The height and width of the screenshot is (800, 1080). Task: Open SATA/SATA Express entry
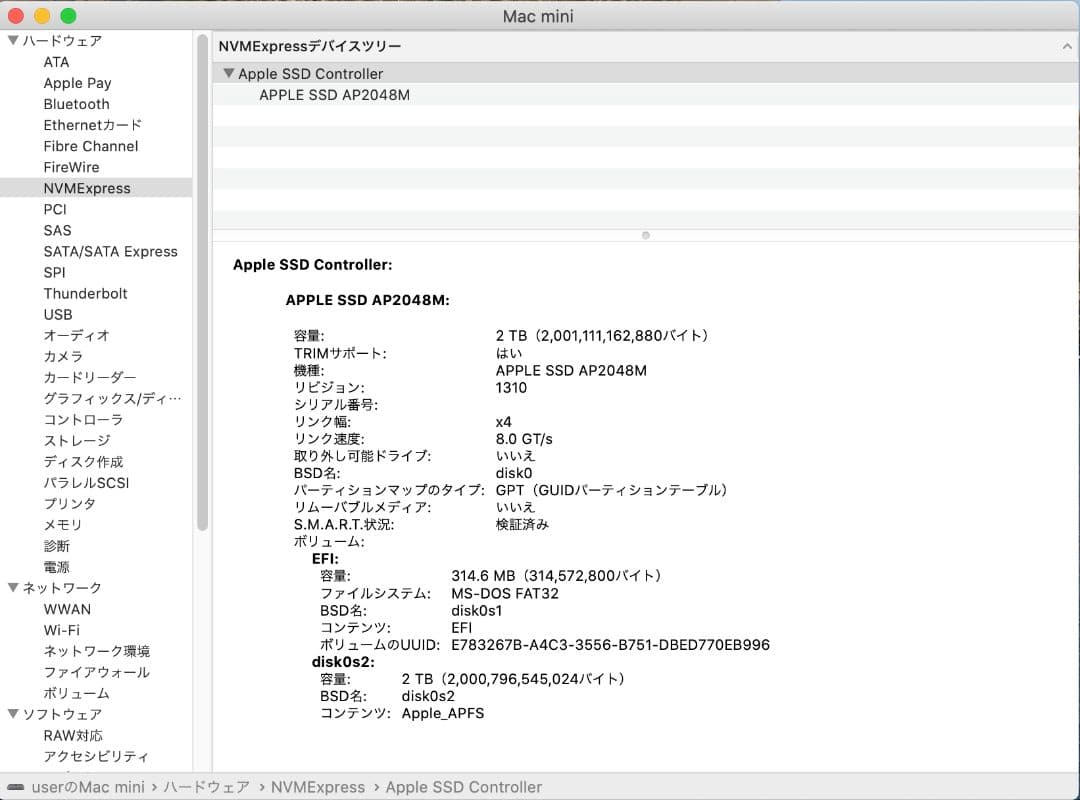click(x=110, y=252)
